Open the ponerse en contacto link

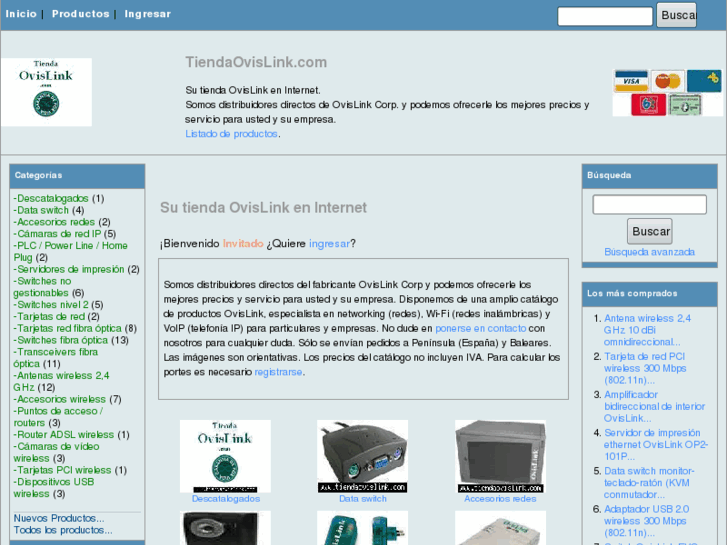480,328
